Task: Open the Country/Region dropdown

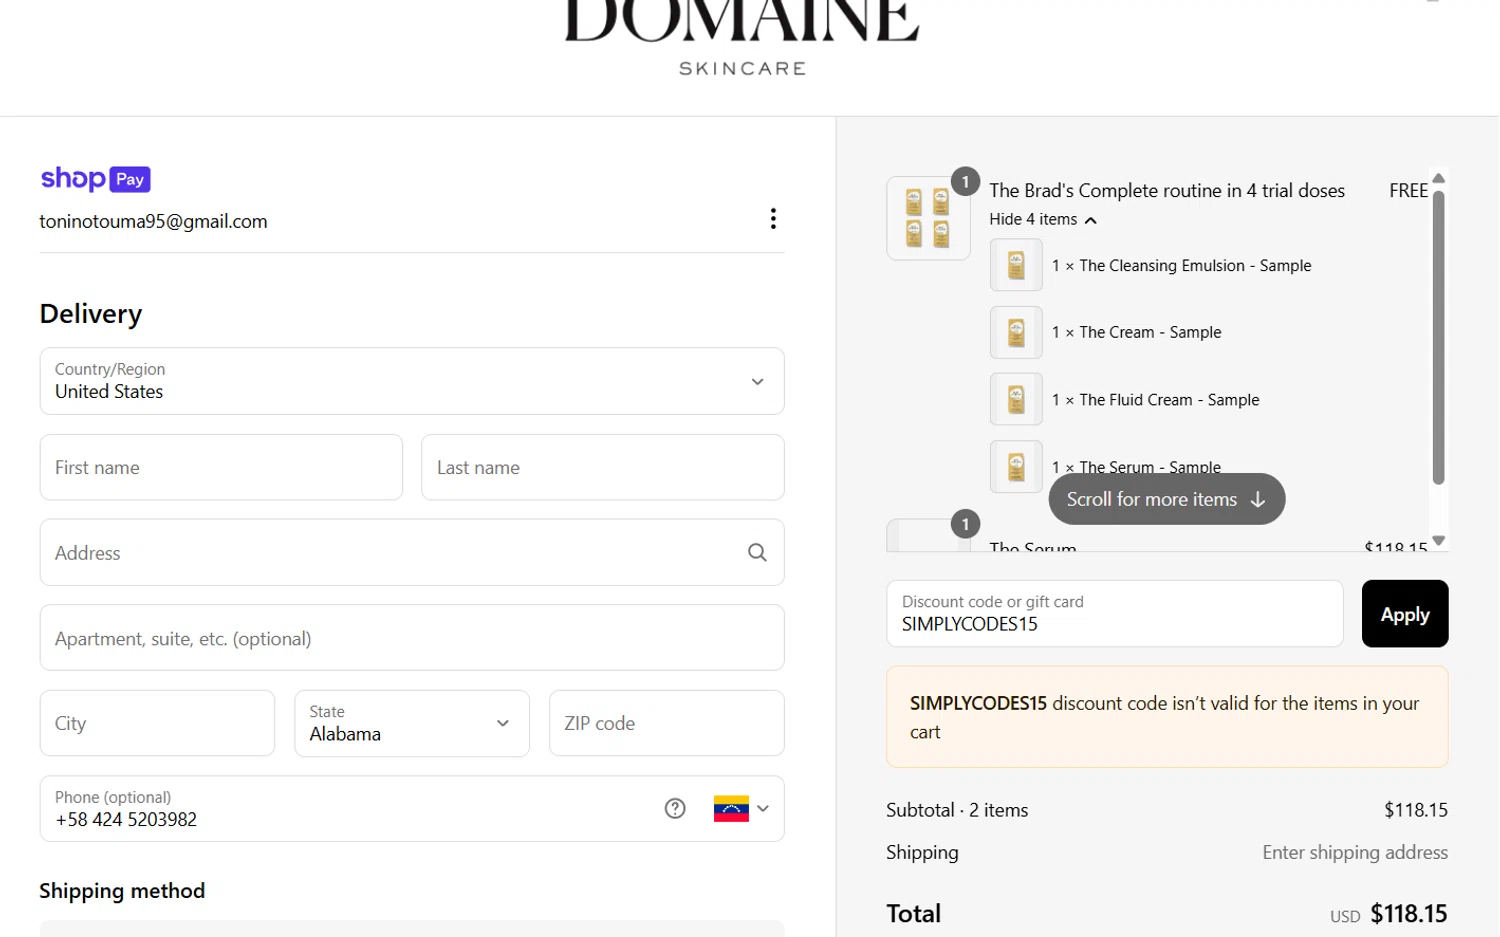Action: (x=412, y=381)
